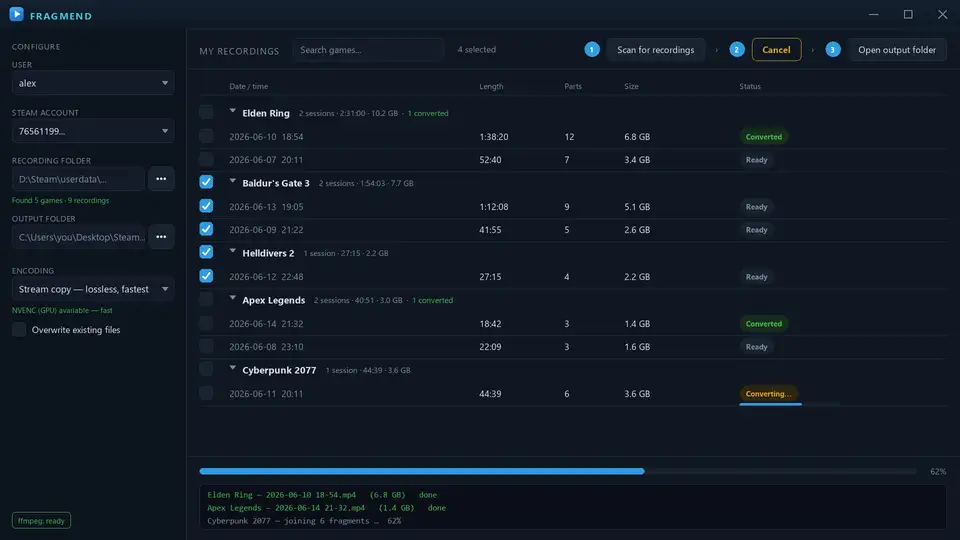Screen dimensions: 960x540
Task: Check the Apex Legends group checkbox
Action: [206, 299]
